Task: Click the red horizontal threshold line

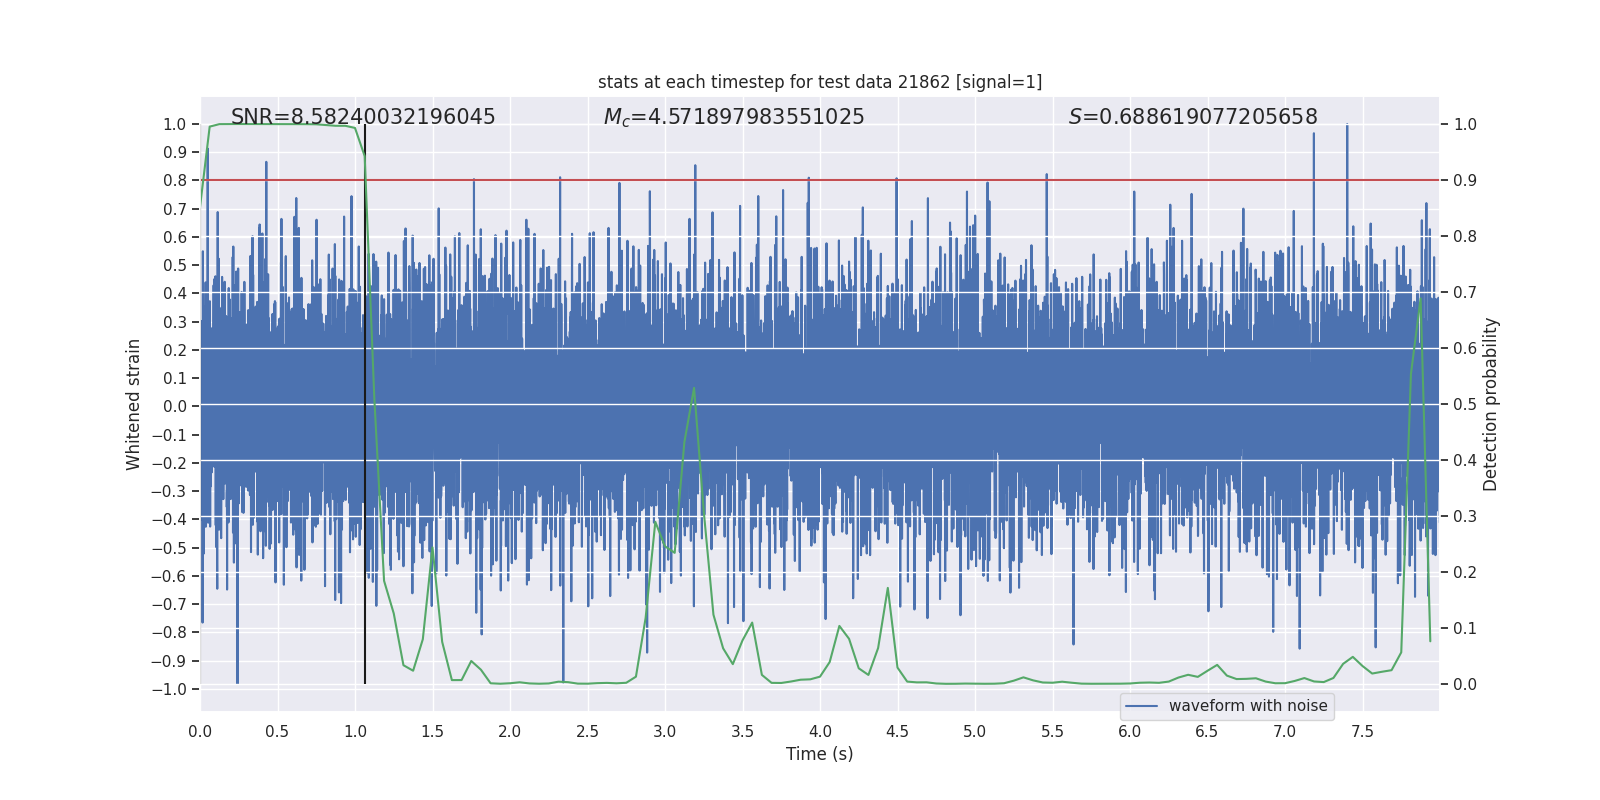Action: coord(820,180)
